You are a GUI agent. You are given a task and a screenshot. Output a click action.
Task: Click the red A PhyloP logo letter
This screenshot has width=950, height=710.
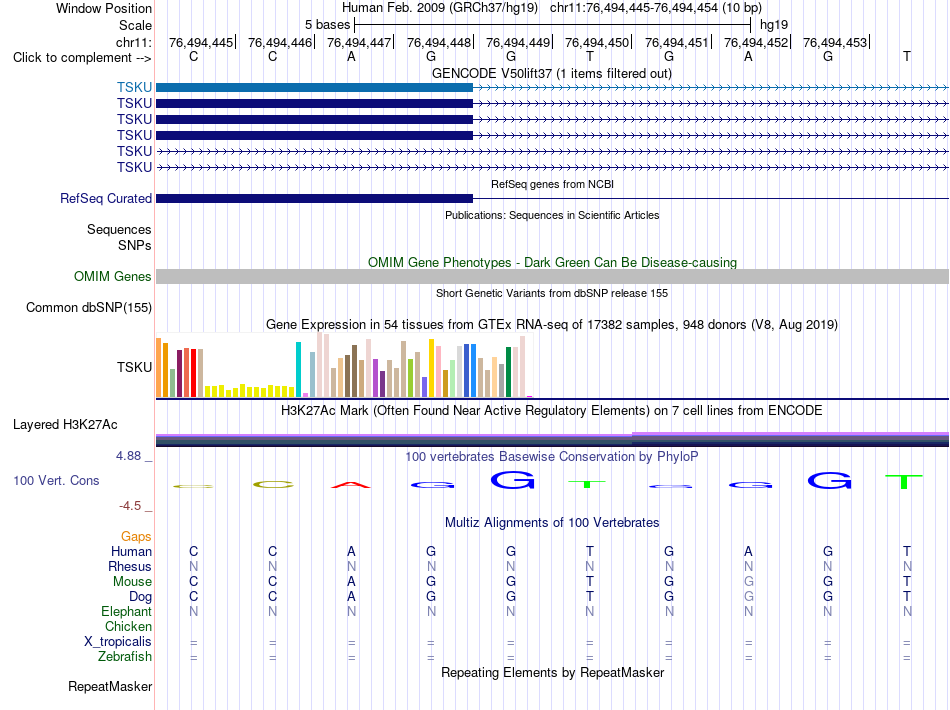[351, 484]
